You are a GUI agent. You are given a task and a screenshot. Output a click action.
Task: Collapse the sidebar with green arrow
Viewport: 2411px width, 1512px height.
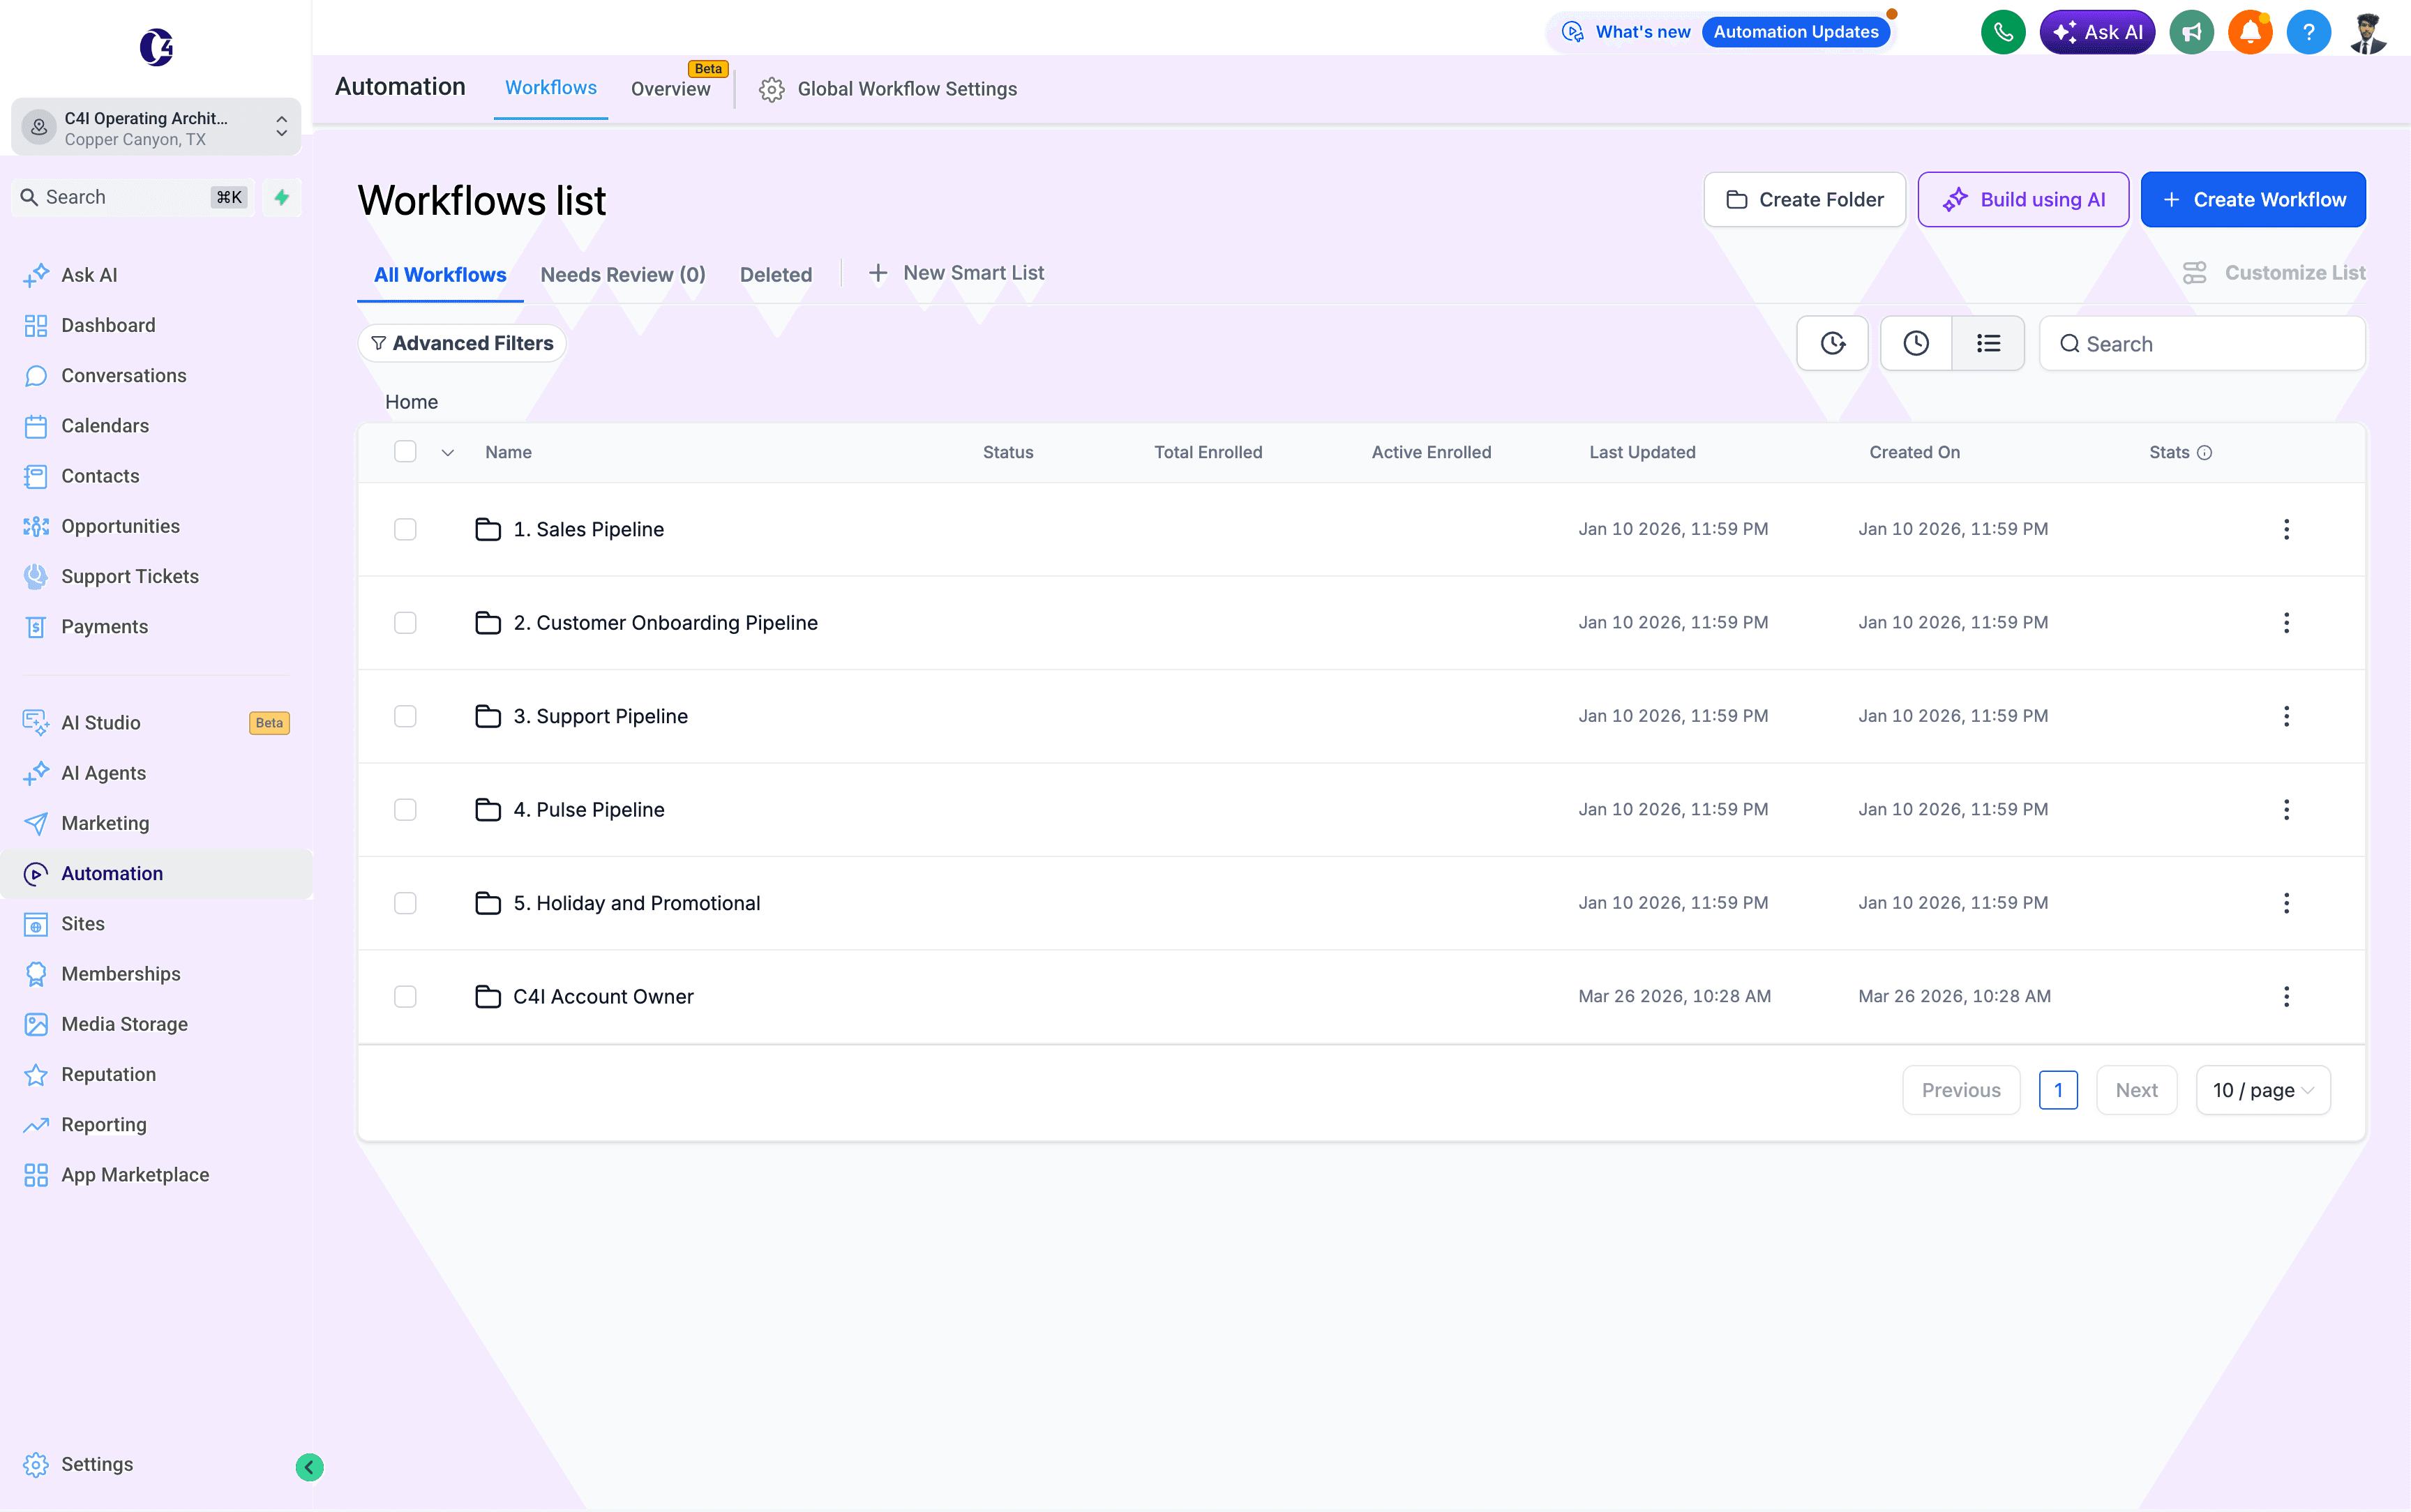(x=309, y=1466)
